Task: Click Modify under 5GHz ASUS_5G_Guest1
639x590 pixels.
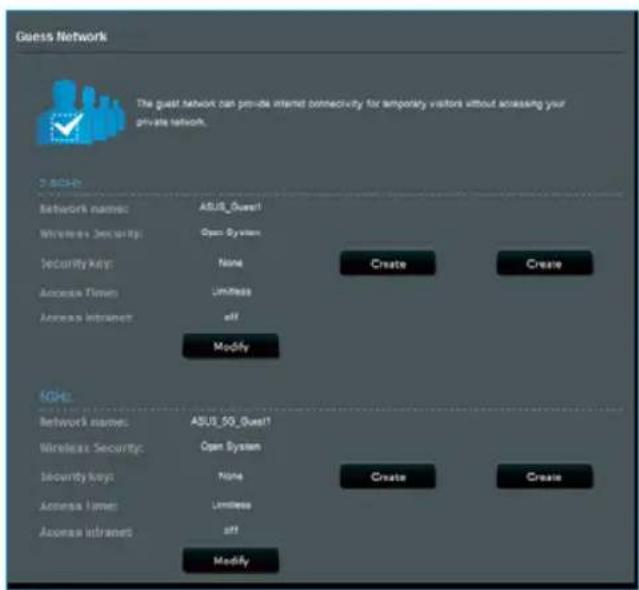Action: click(x=231, y=561)
